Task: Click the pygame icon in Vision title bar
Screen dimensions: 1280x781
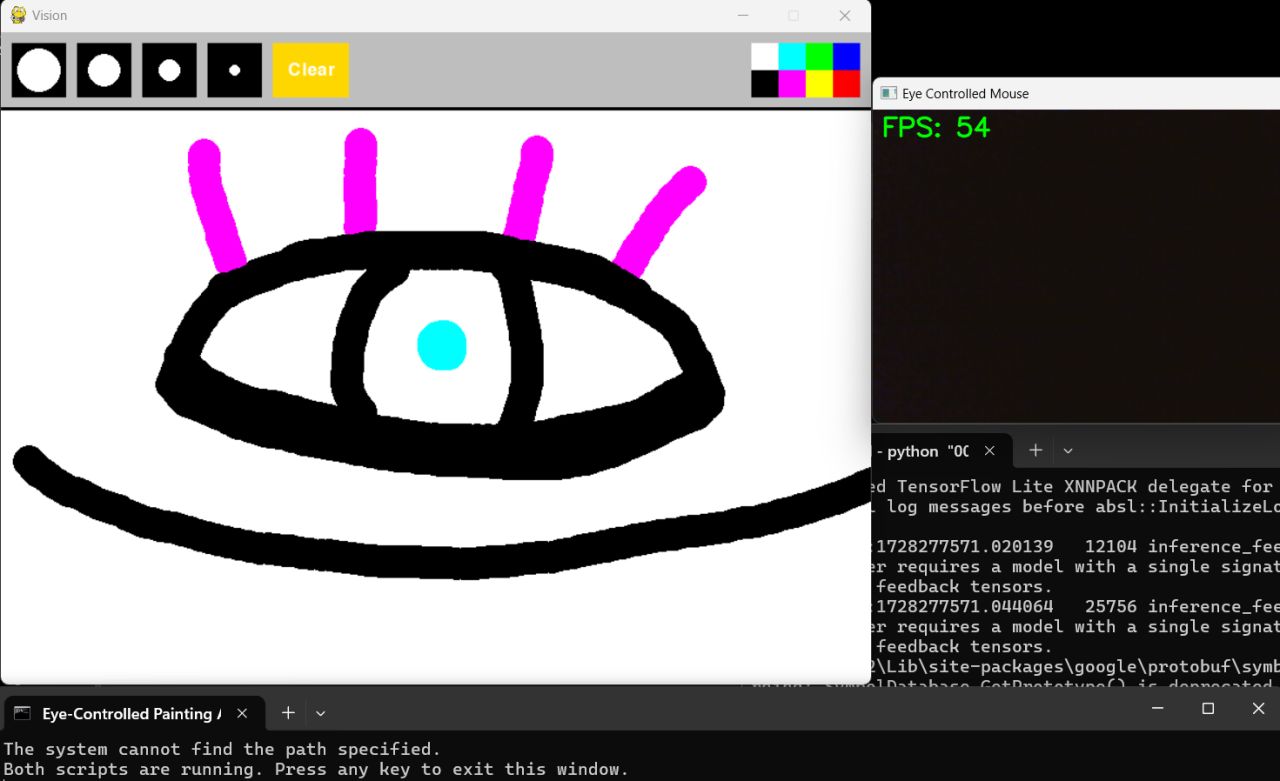Action: (18, 15)
